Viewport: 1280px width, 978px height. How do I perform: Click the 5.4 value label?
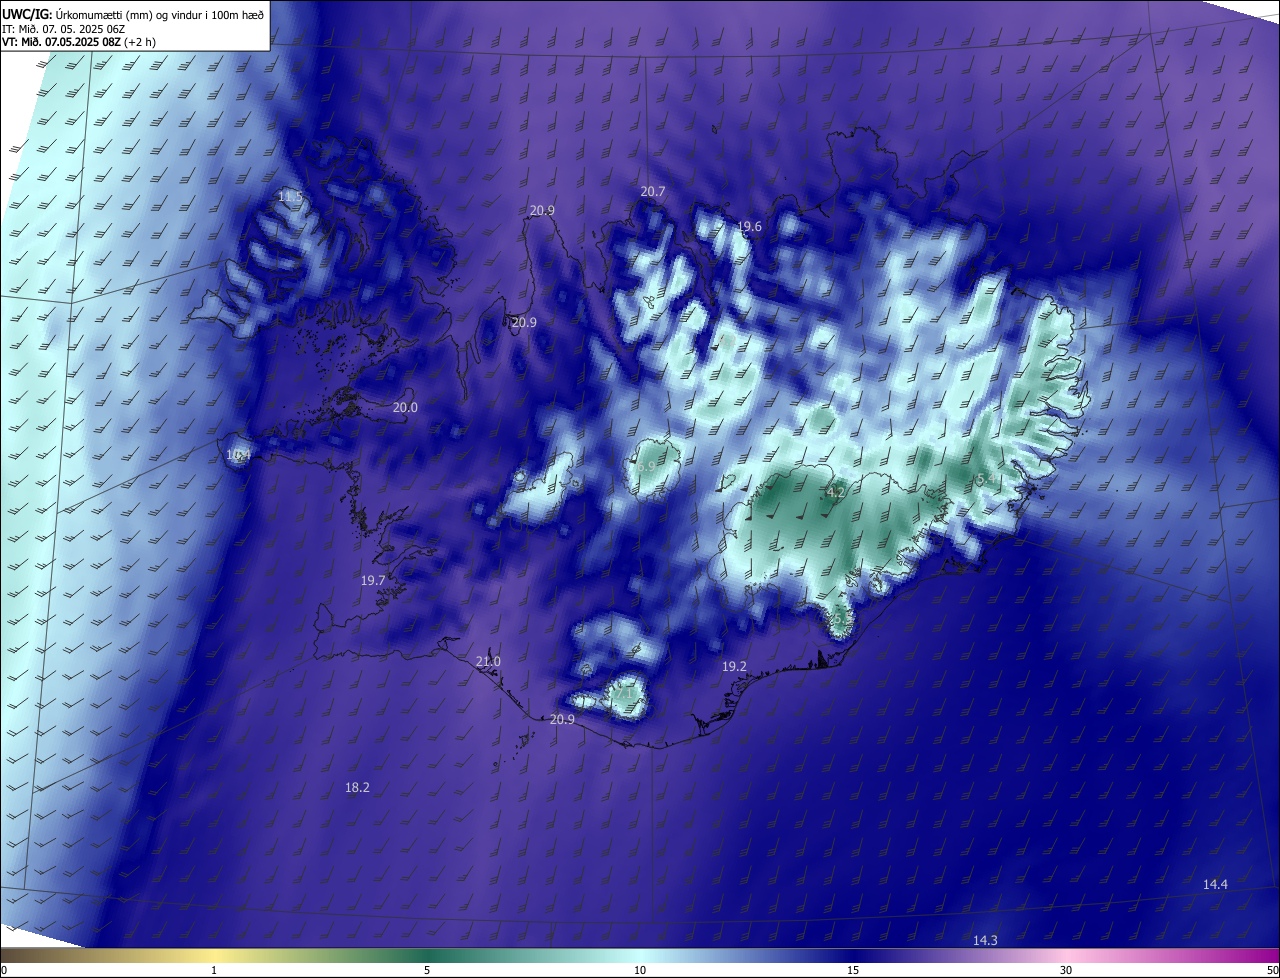985,480
